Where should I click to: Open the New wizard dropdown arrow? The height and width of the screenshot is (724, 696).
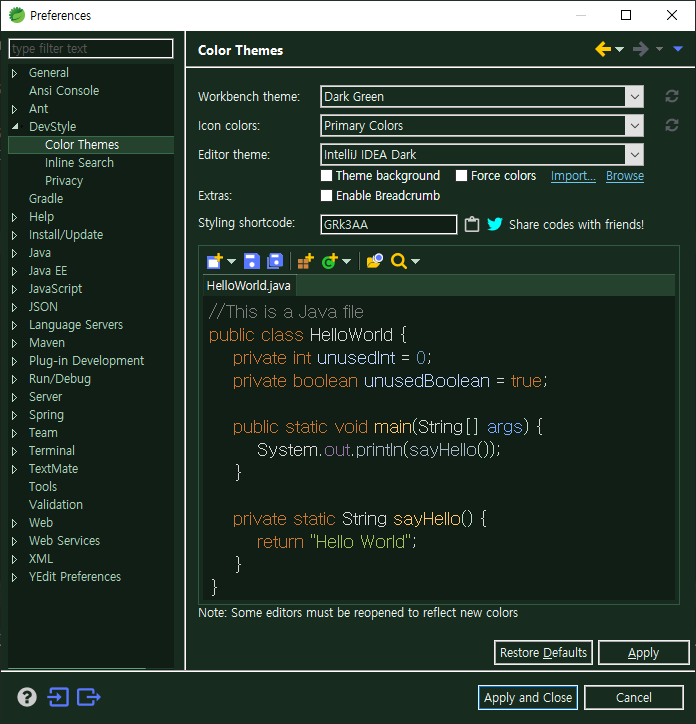tap(231, 262)
